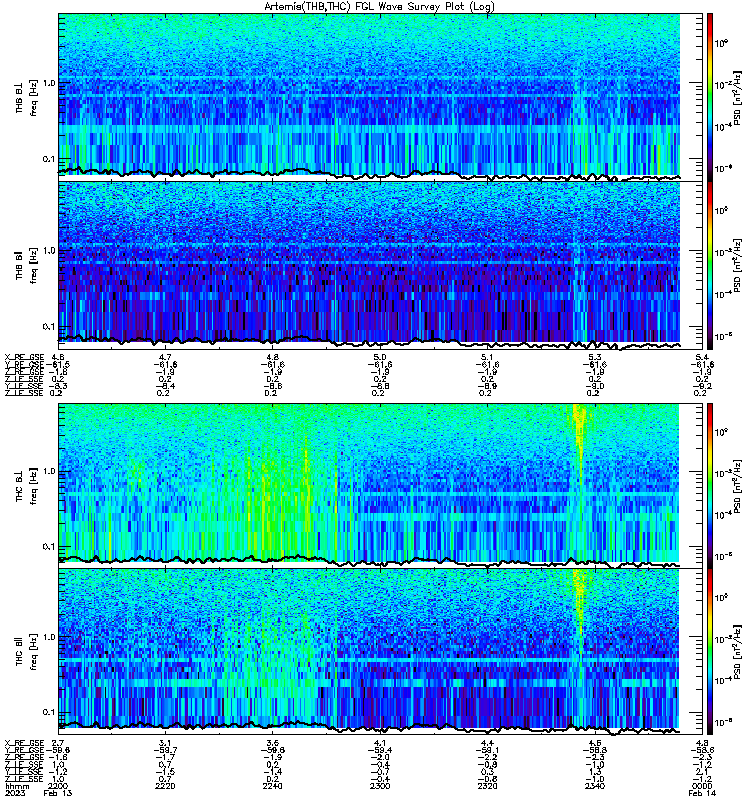
Task: Click the PSD [nT²/Hz] label of the THC B⊥ panel
Action: click(738, 486)
